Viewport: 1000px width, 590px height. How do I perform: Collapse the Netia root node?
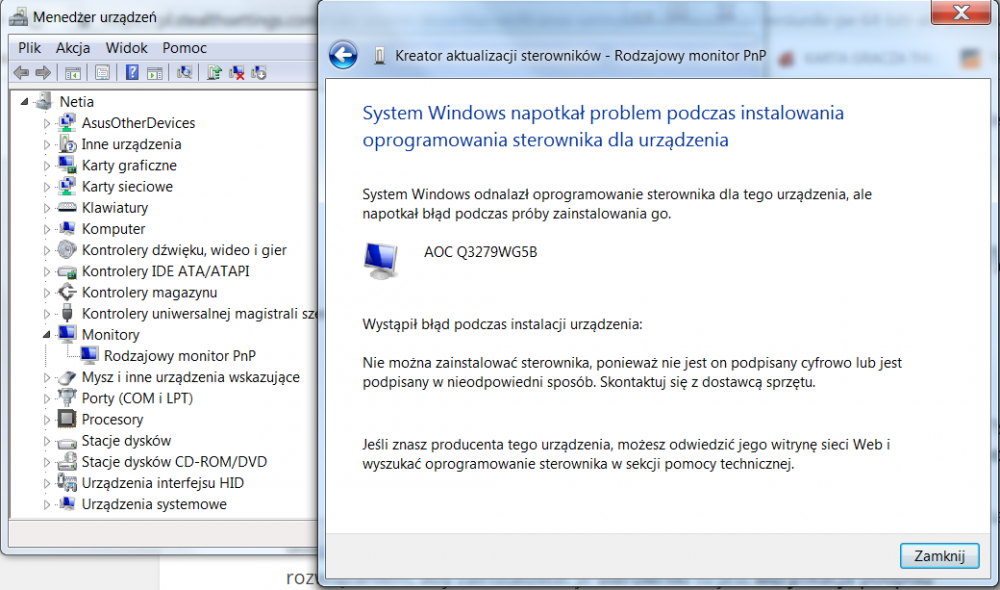point(25,102)
